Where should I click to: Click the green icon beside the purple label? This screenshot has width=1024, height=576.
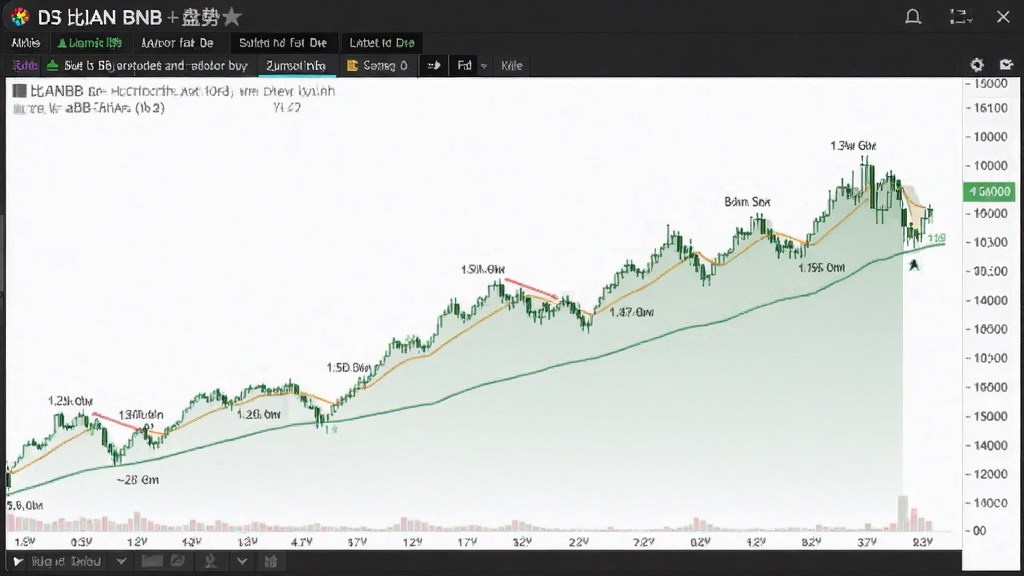pyautogui.click(x=53, y=65)
